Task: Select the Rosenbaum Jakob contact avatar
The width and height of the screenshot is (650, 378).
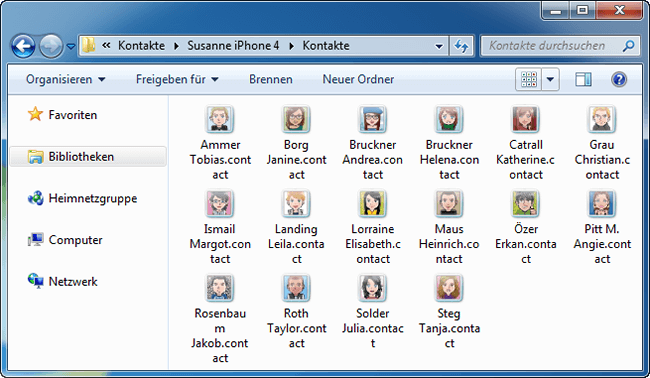Action: coord(220,288)
